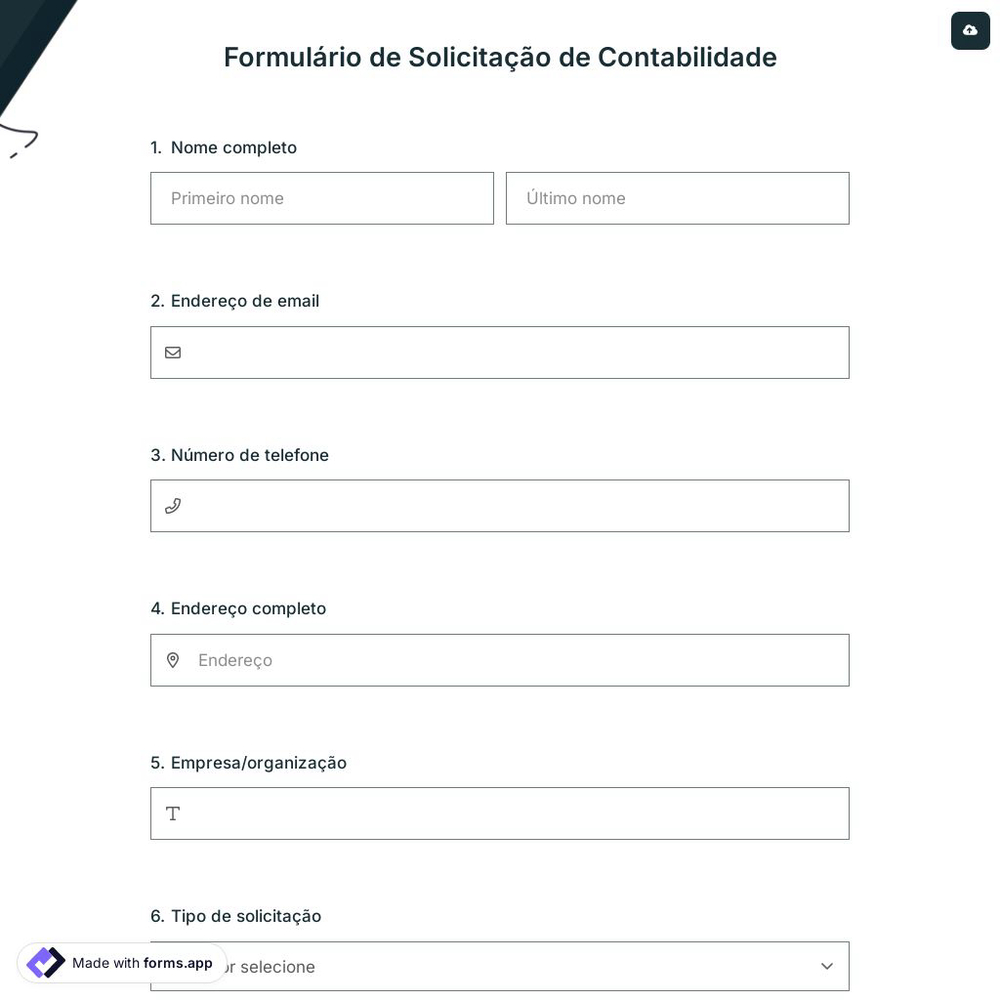1000x1000 pixels.
Task: Open the Tipo de solicitação selection list
Action: tap(500, 966)
